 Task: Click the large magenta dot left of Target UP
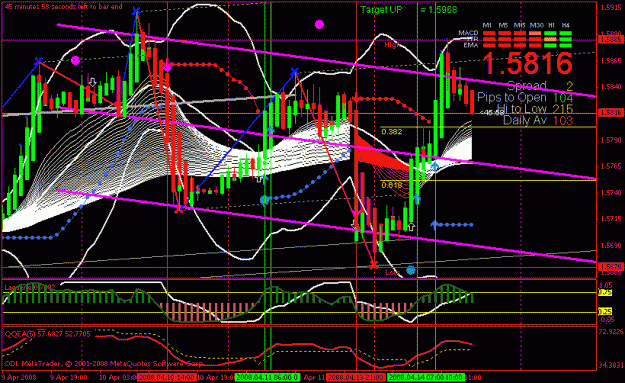(319, 25)
